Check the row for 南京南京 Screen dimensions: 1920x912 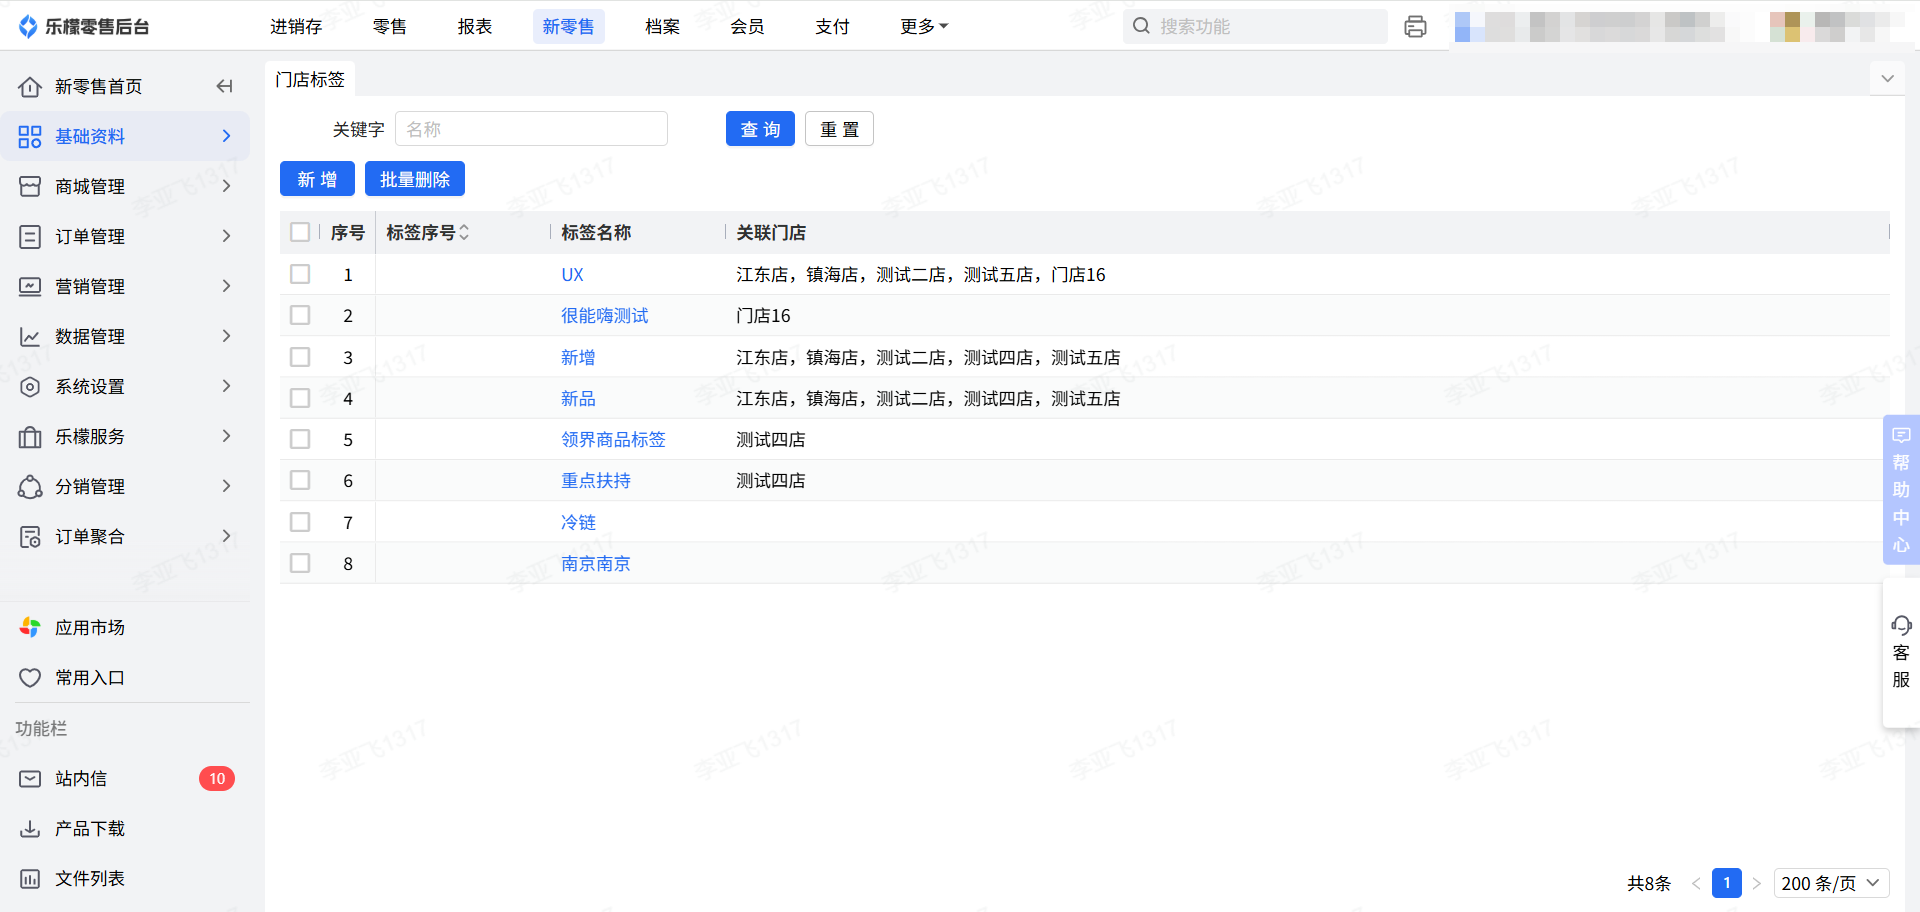point(300,563)
